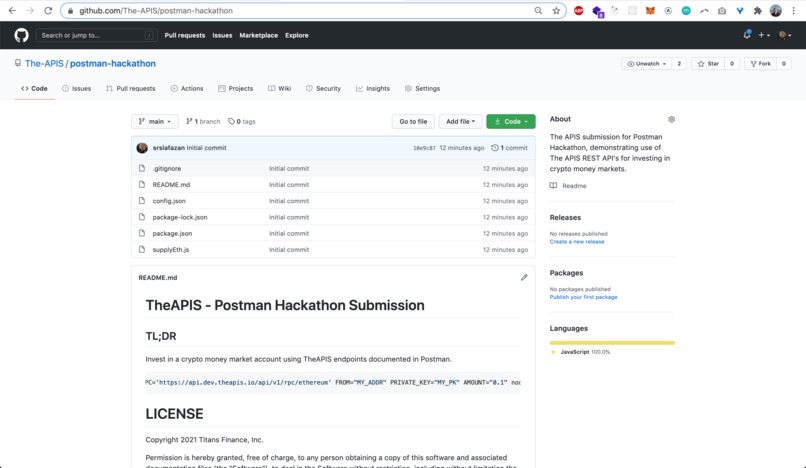Edit the README with the pencil icon
806x468 pixels.
[x=524, y=277]
